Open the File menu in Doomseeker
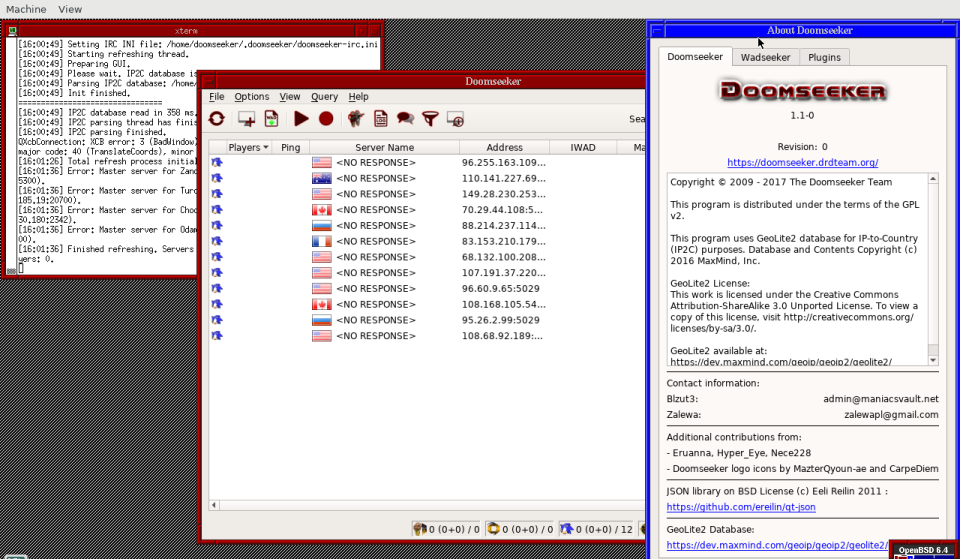This screenshot has width=960, height=559. 216,97
